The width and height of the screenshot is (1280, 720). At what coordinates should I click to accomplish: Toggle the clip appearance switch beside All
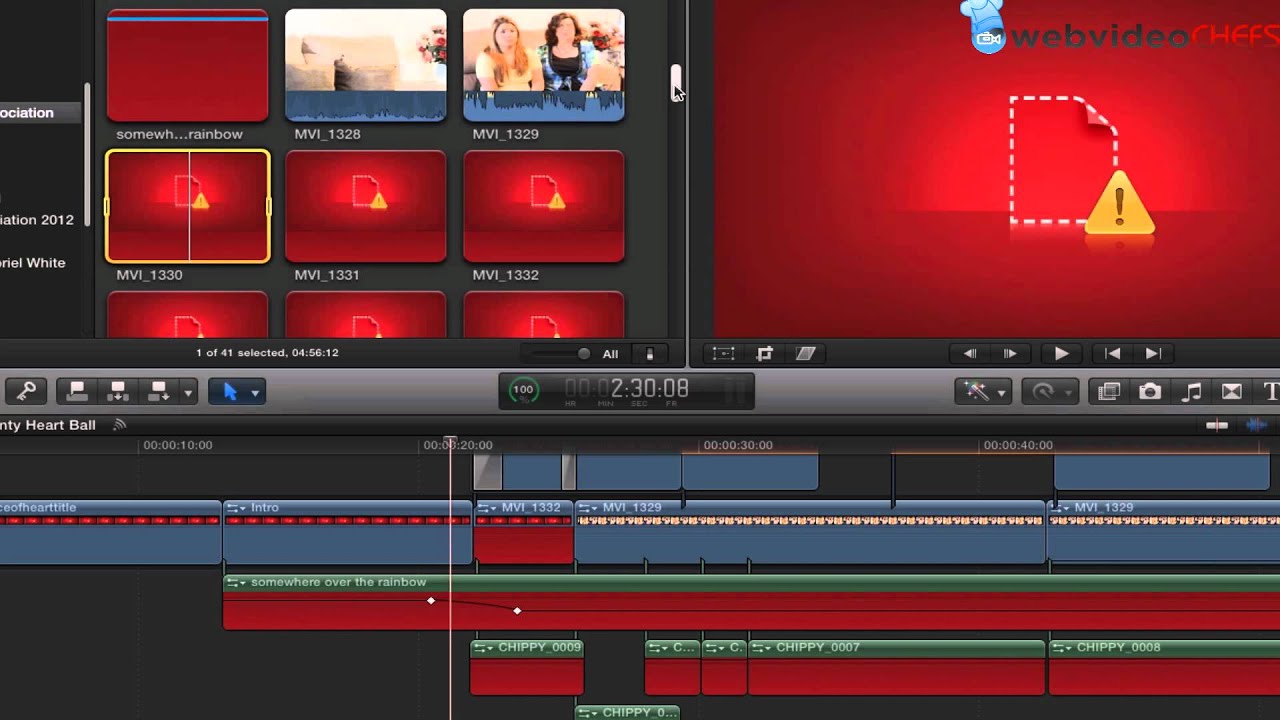click(x=649, y=353)
